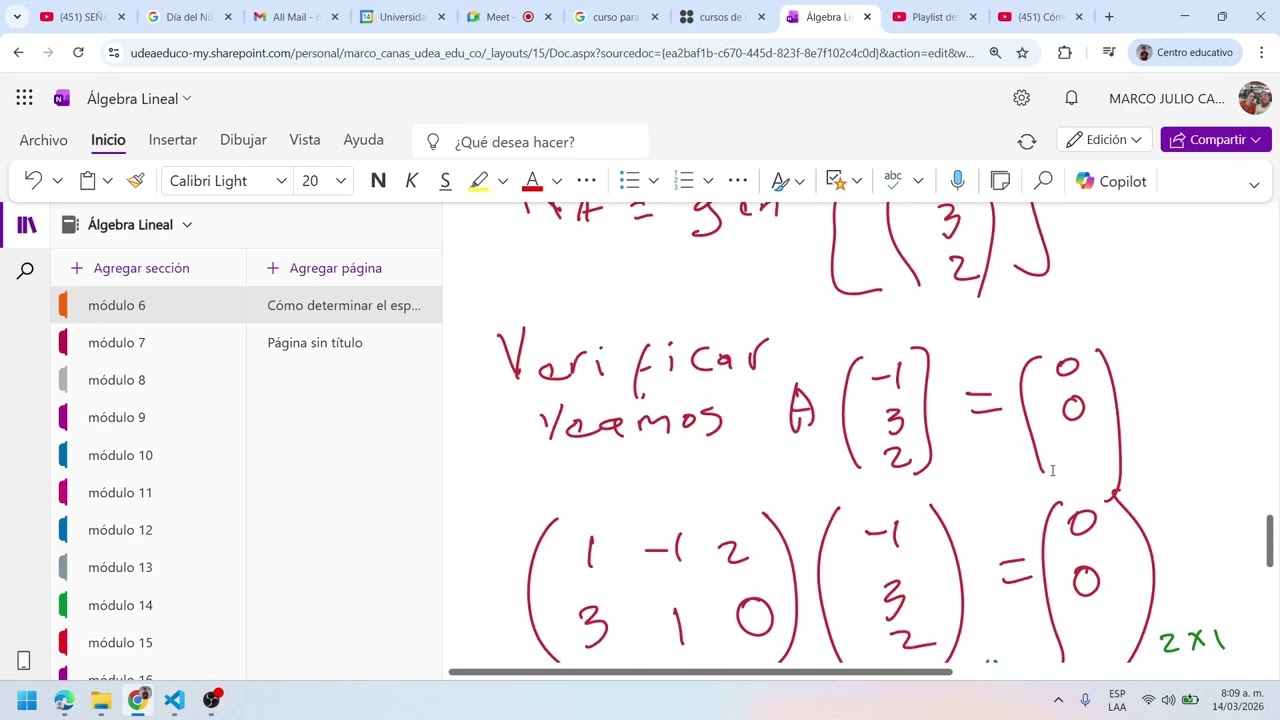Open notifications bell
Image resolution: width=1280 pixels, height=720 pixels.
[1071, 98]
